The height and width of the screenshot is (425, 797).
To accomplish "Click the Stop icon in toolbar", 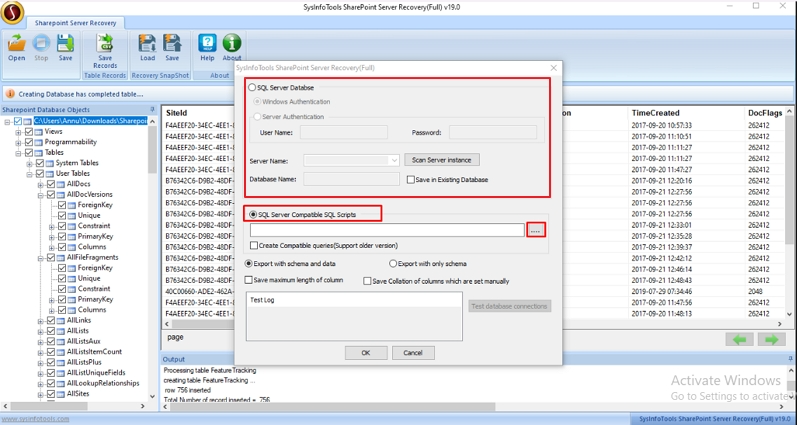I will pos(41,44).
